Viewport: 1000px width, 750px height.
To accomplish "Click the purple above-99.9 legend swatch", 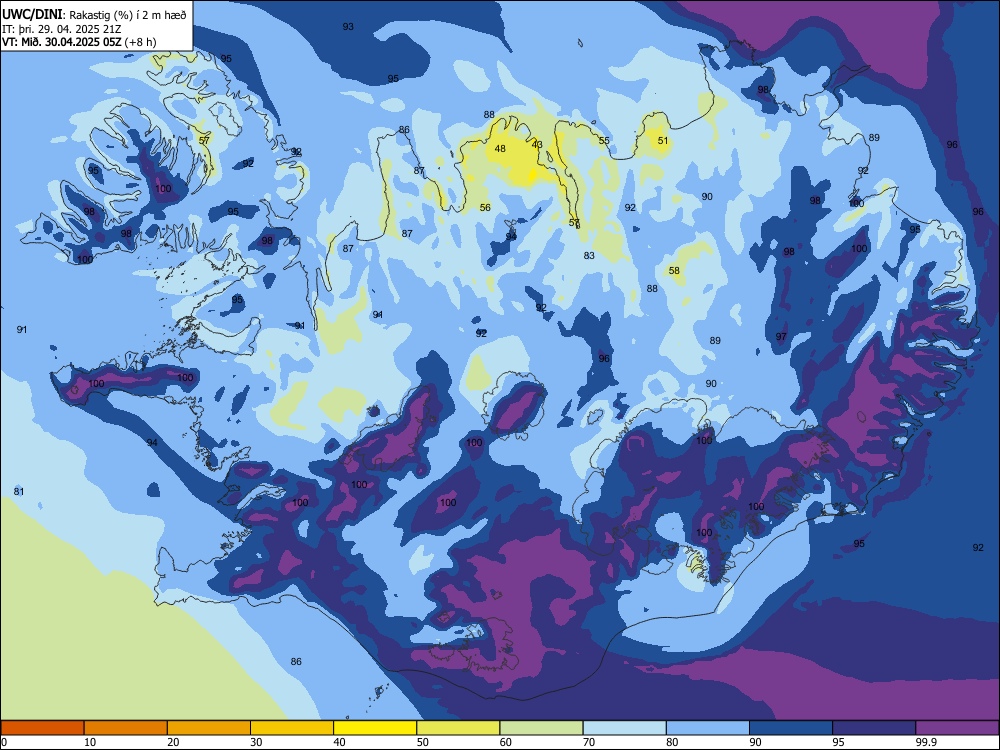I will (x=957, y=728).
